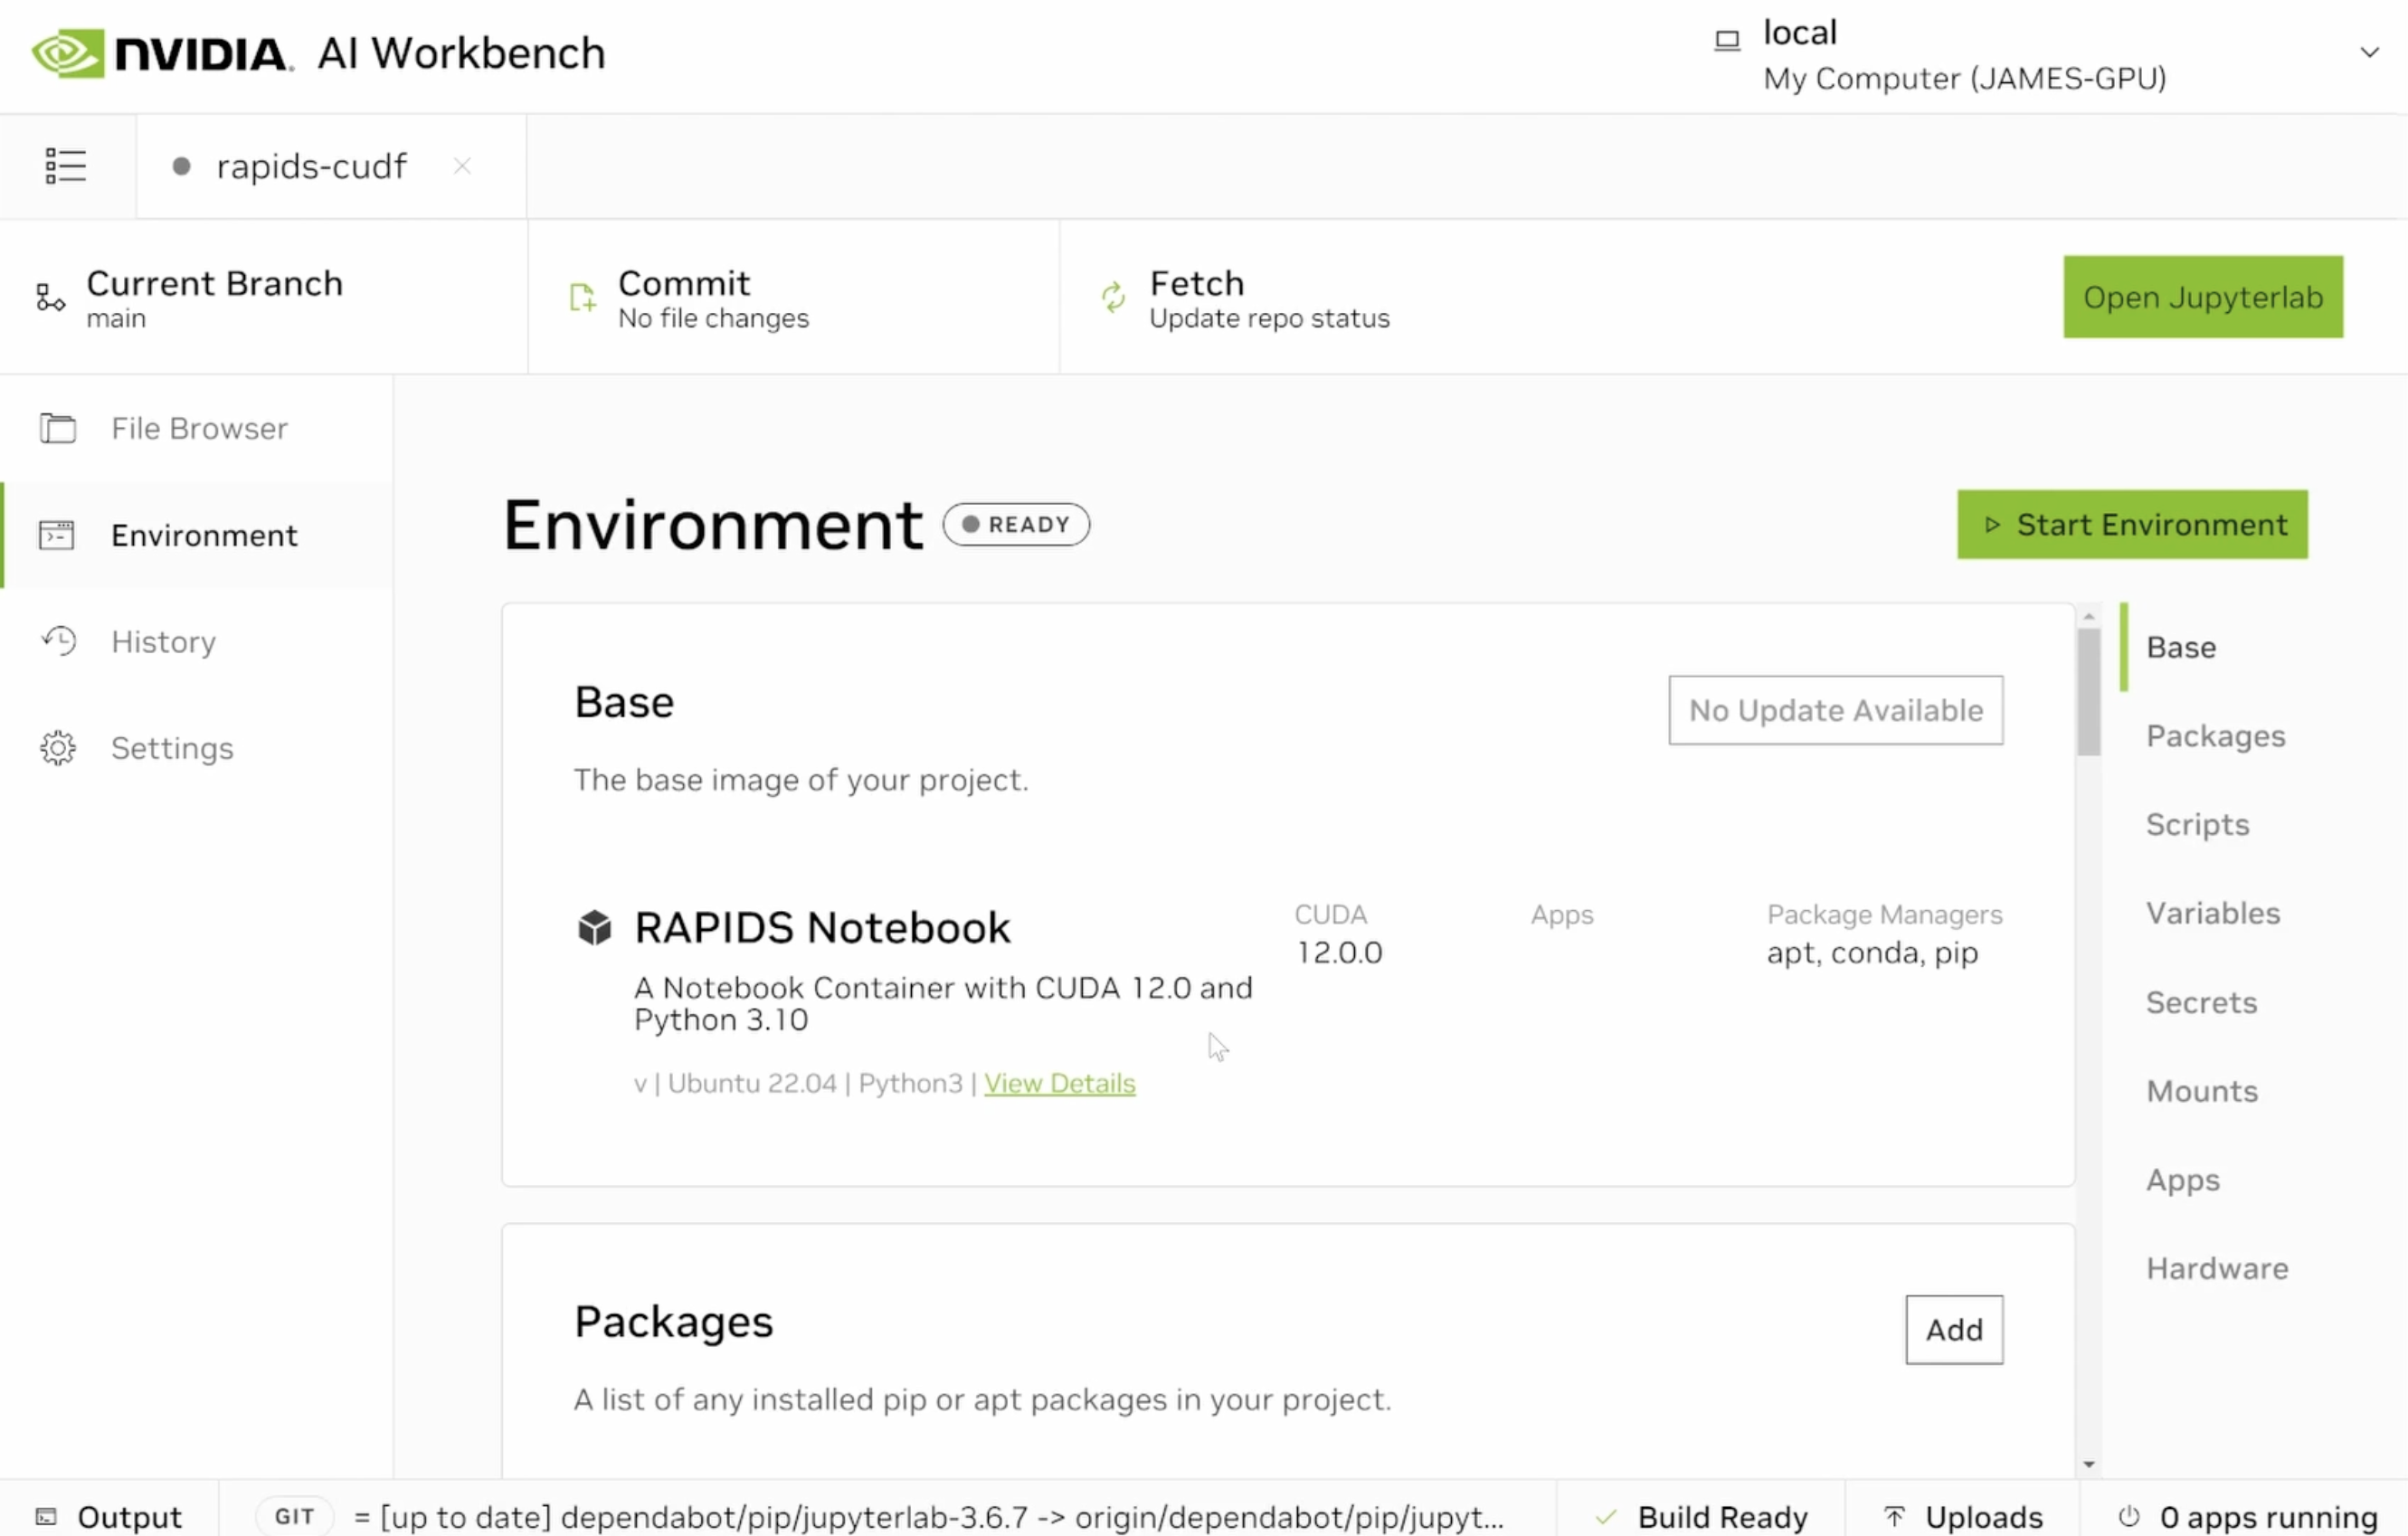
Task: Open File Browser from the sidebar
Action: 198,429
